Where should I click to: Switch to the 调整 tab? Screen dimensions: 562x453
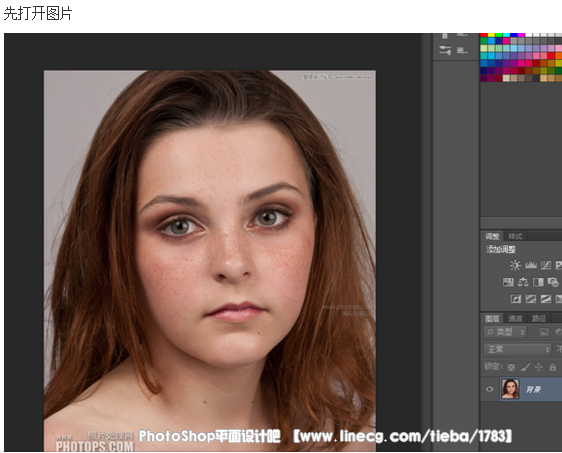coord(492,236)
